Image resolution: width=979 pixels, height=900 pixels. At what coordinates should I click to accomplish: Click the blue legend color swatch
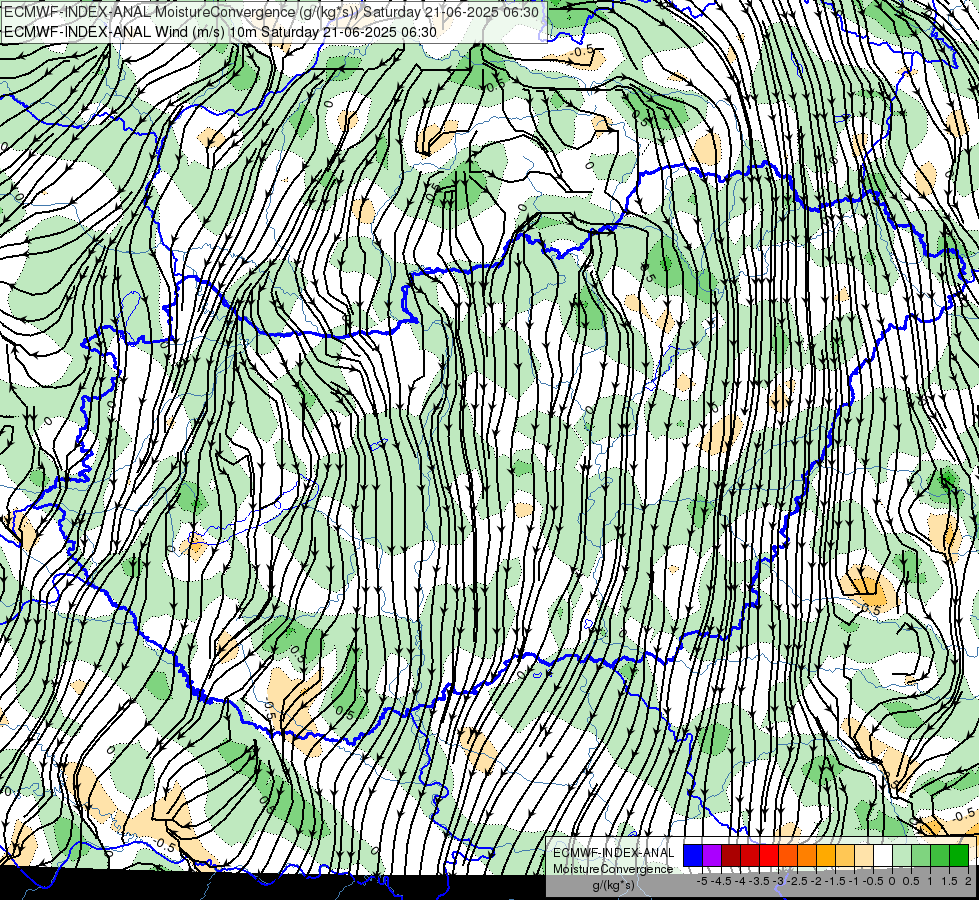(x=693, y=855)
